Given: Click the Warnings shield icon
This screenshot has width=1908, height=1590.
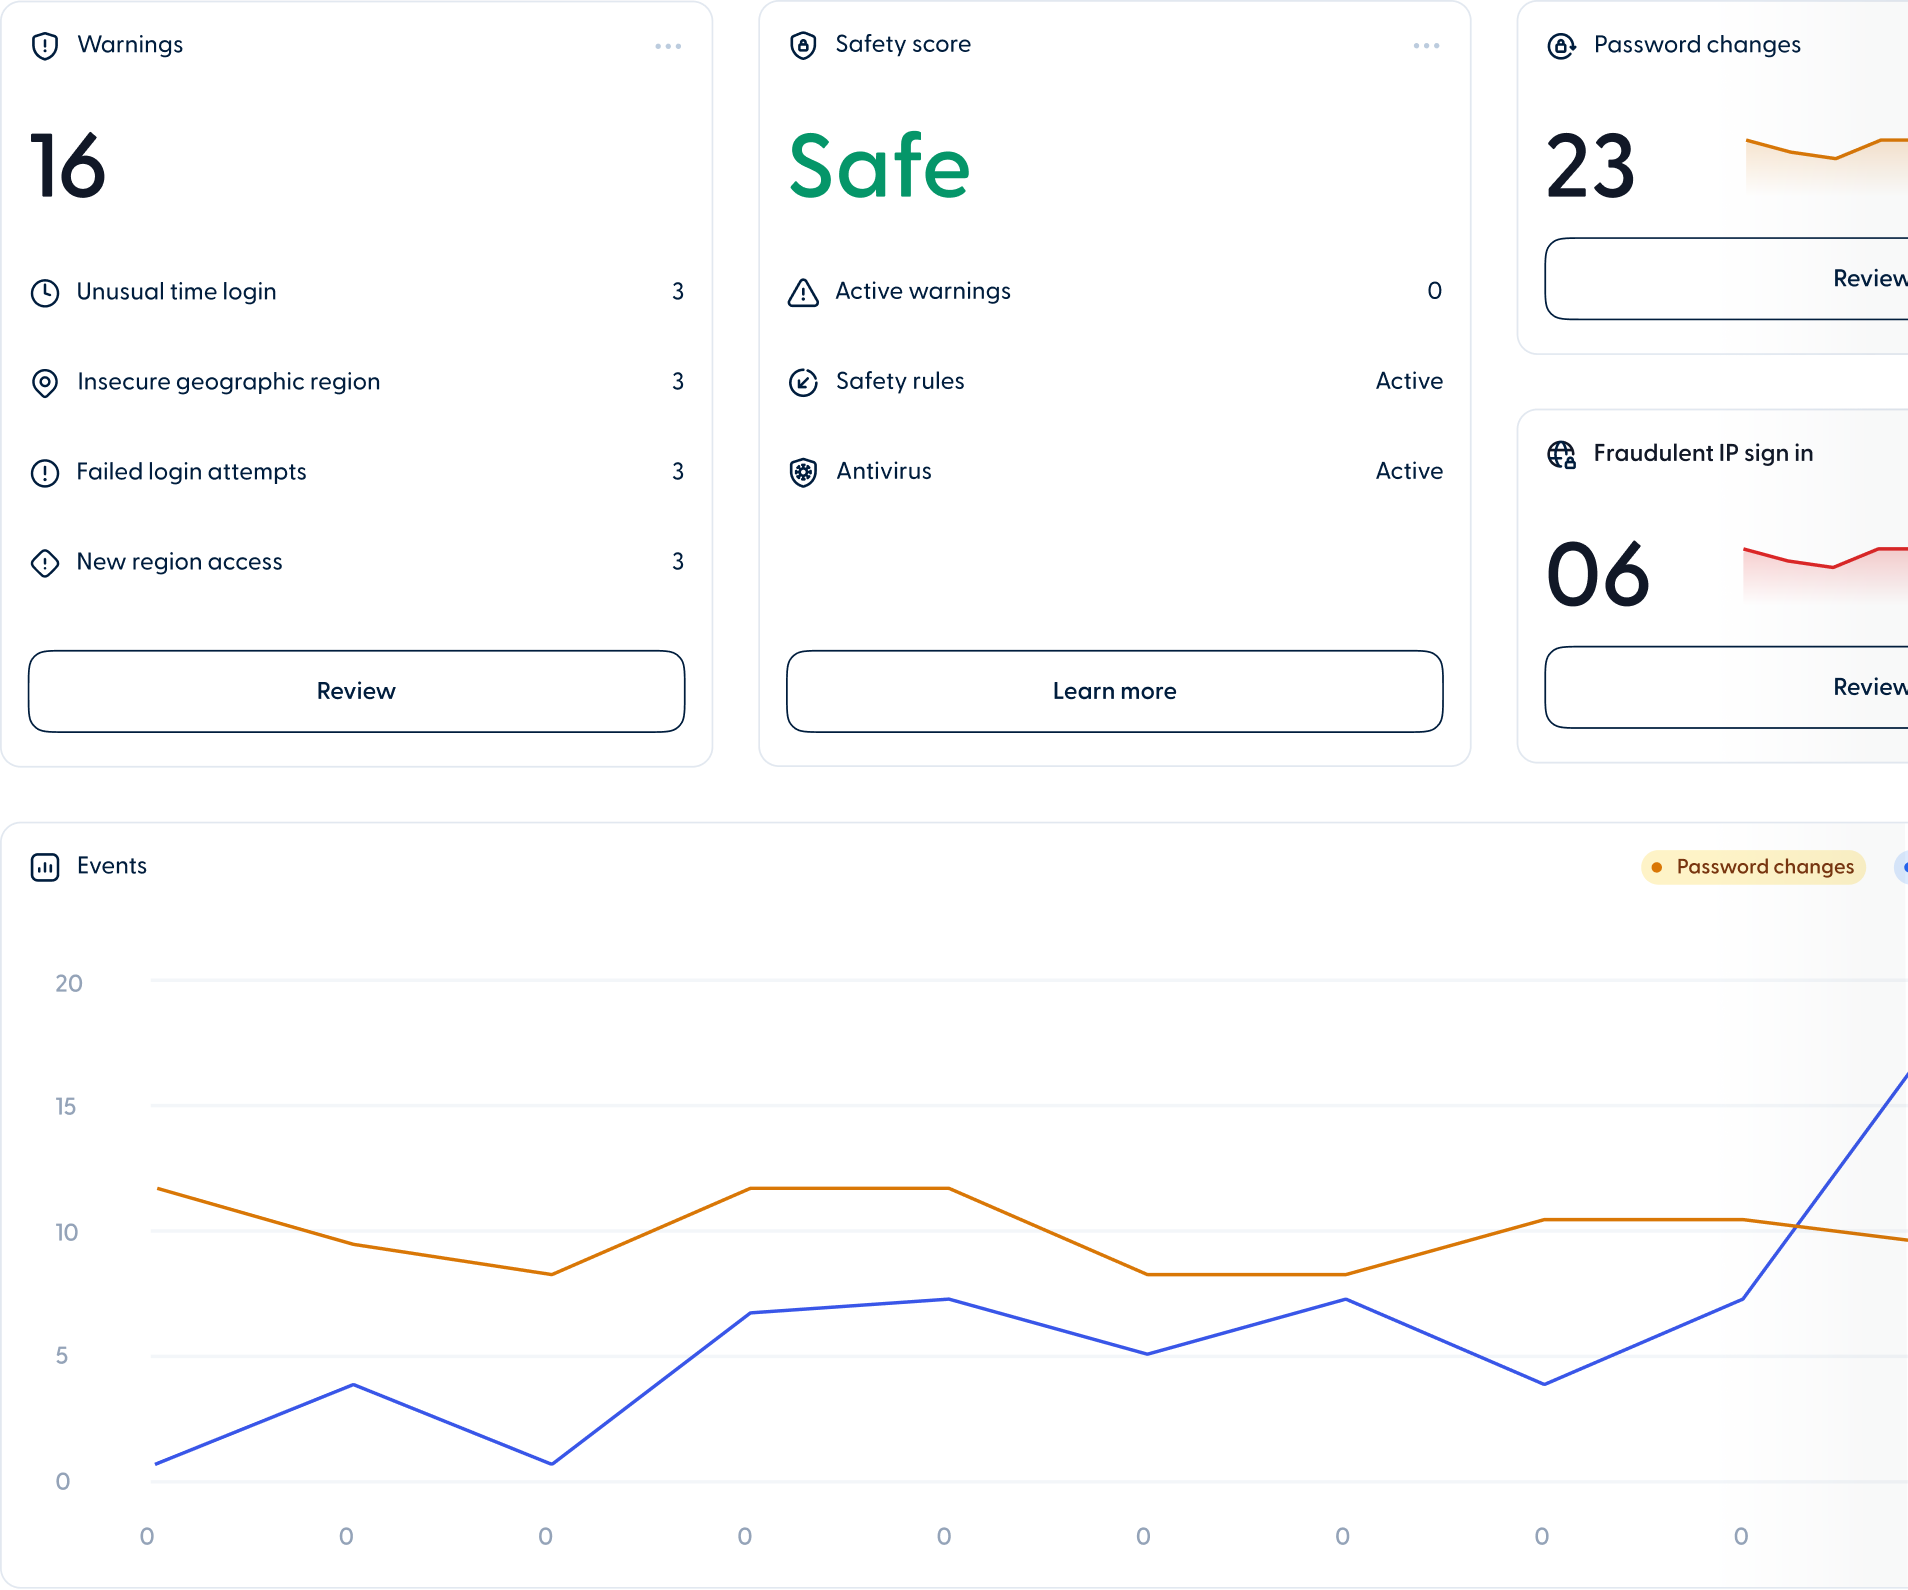Looking at the screenshot, I should tap(45, 46).
